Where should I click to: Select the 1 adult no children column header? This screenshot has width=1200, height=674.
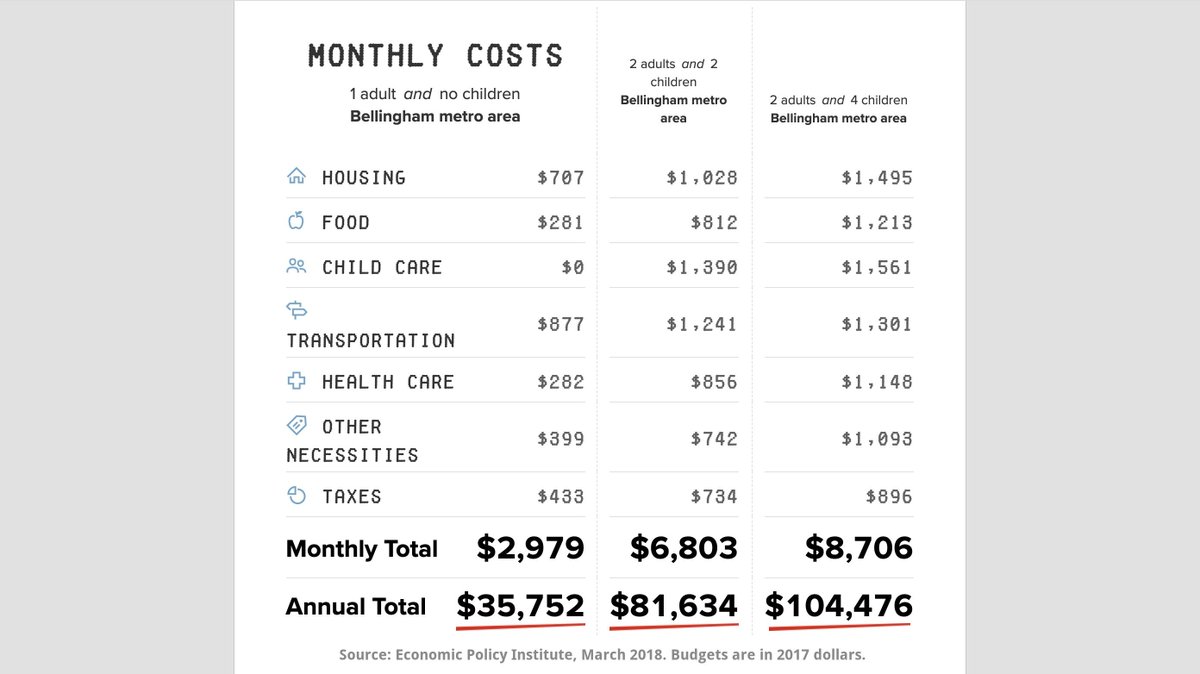pos(435,105)
